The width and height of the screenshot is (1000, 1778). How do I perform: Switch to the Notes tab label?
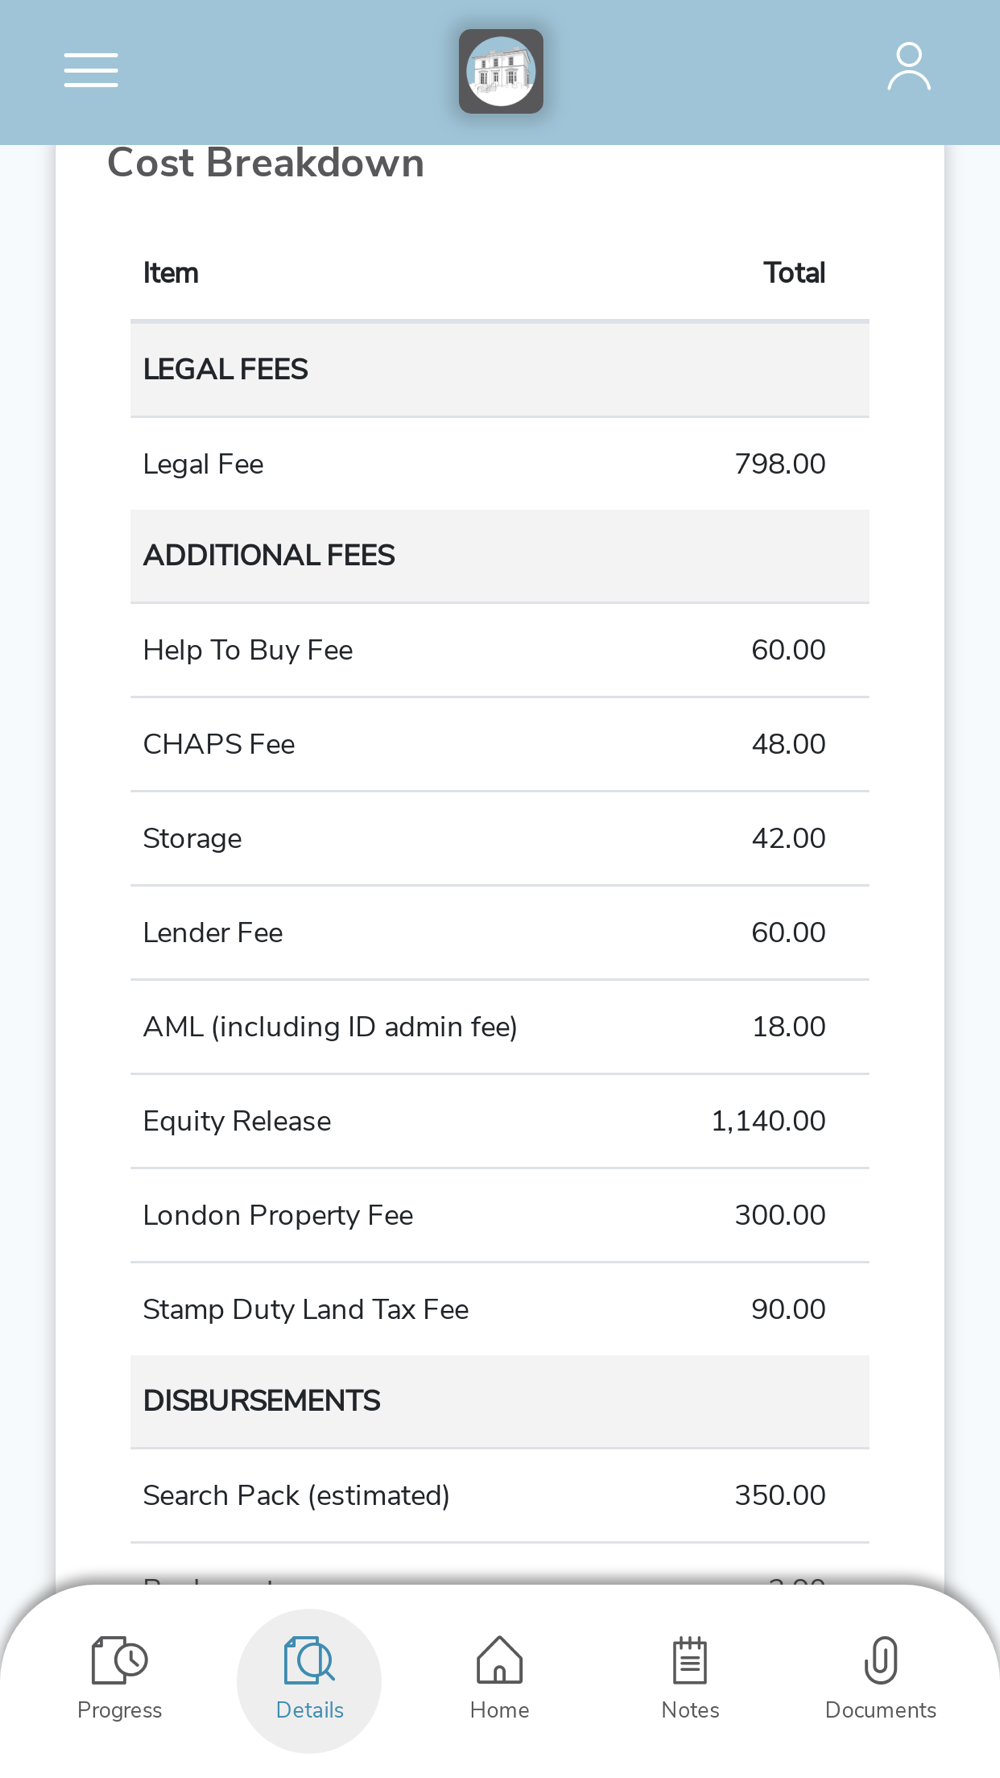(x=690, y=1710)
